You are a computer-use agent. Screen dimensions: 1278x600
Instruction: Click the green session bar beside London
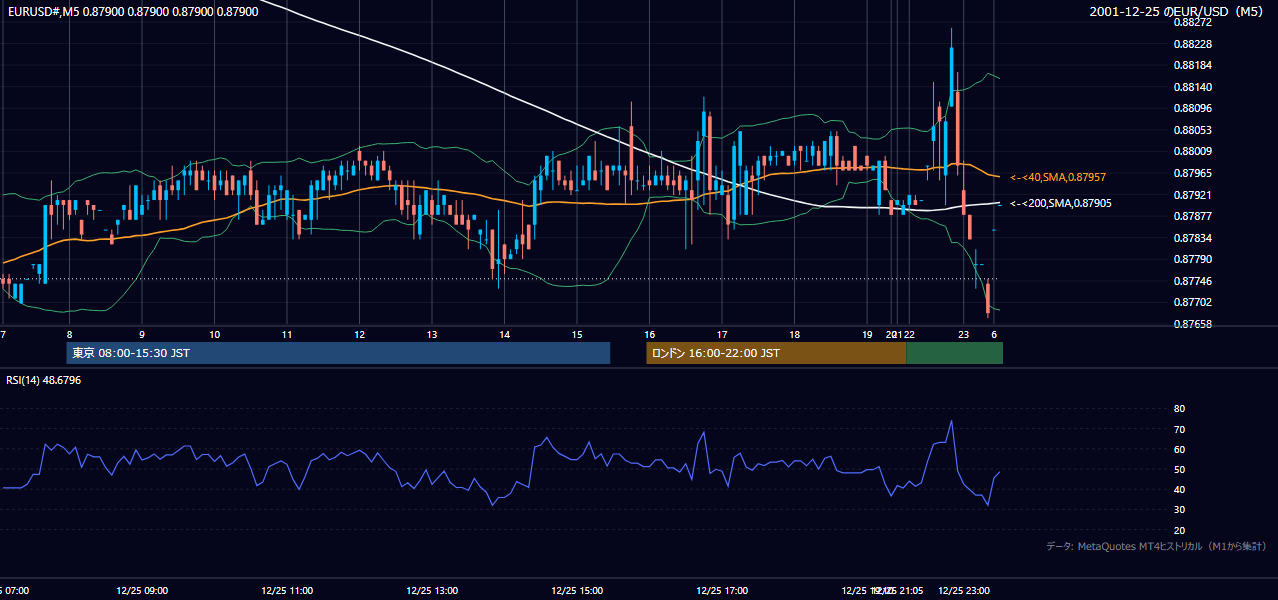tap(954, 353)
